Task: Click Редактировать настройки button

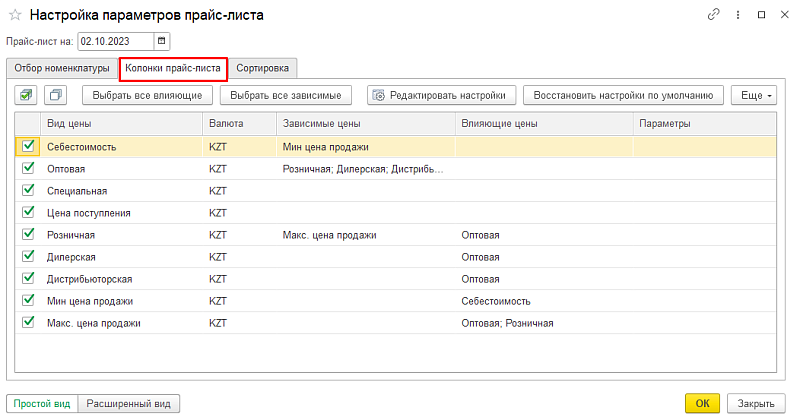Action: click(x=442, y=95)
